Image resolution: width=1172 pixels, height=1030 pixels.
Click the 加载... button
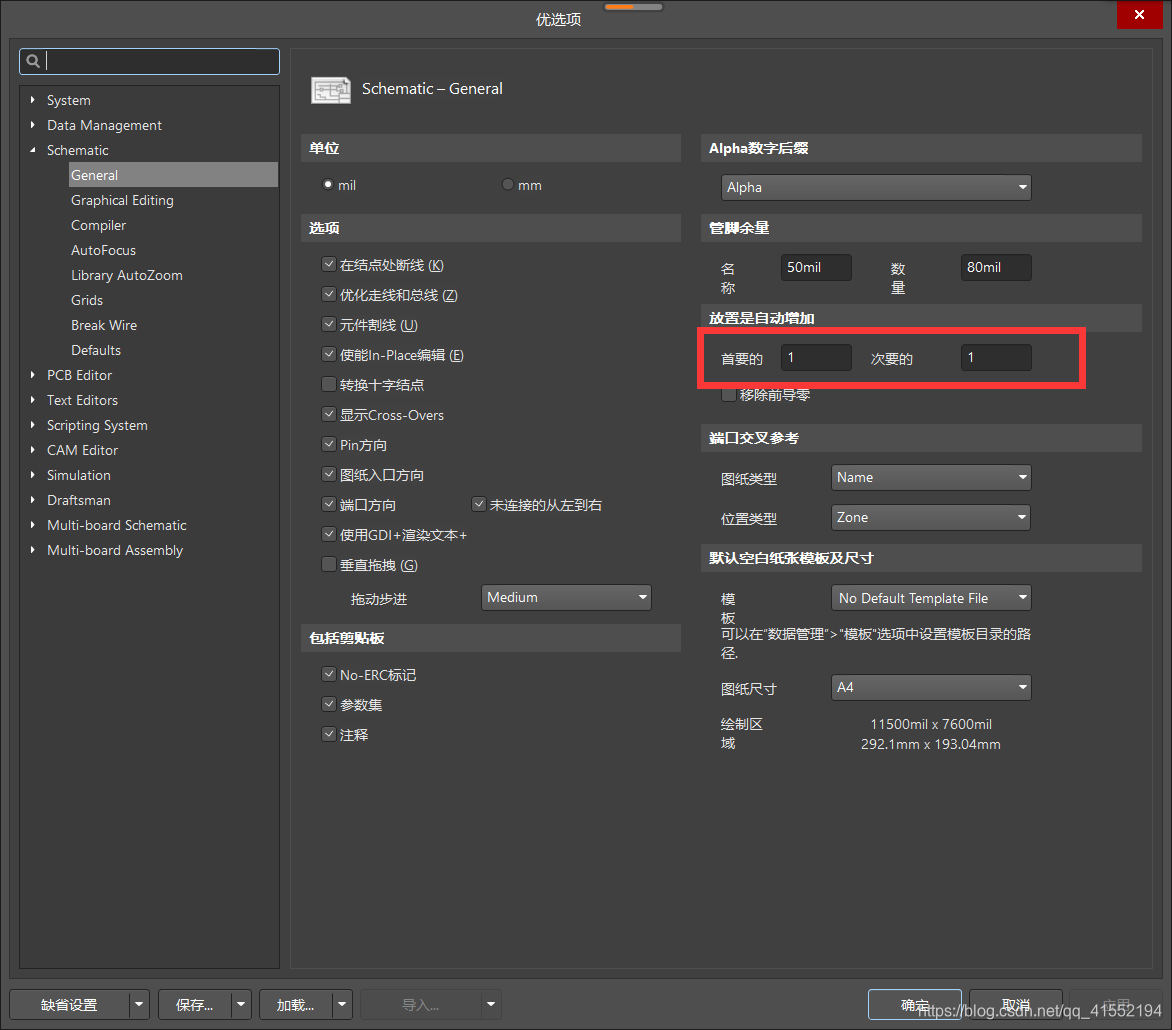[x=295, y=1005]
